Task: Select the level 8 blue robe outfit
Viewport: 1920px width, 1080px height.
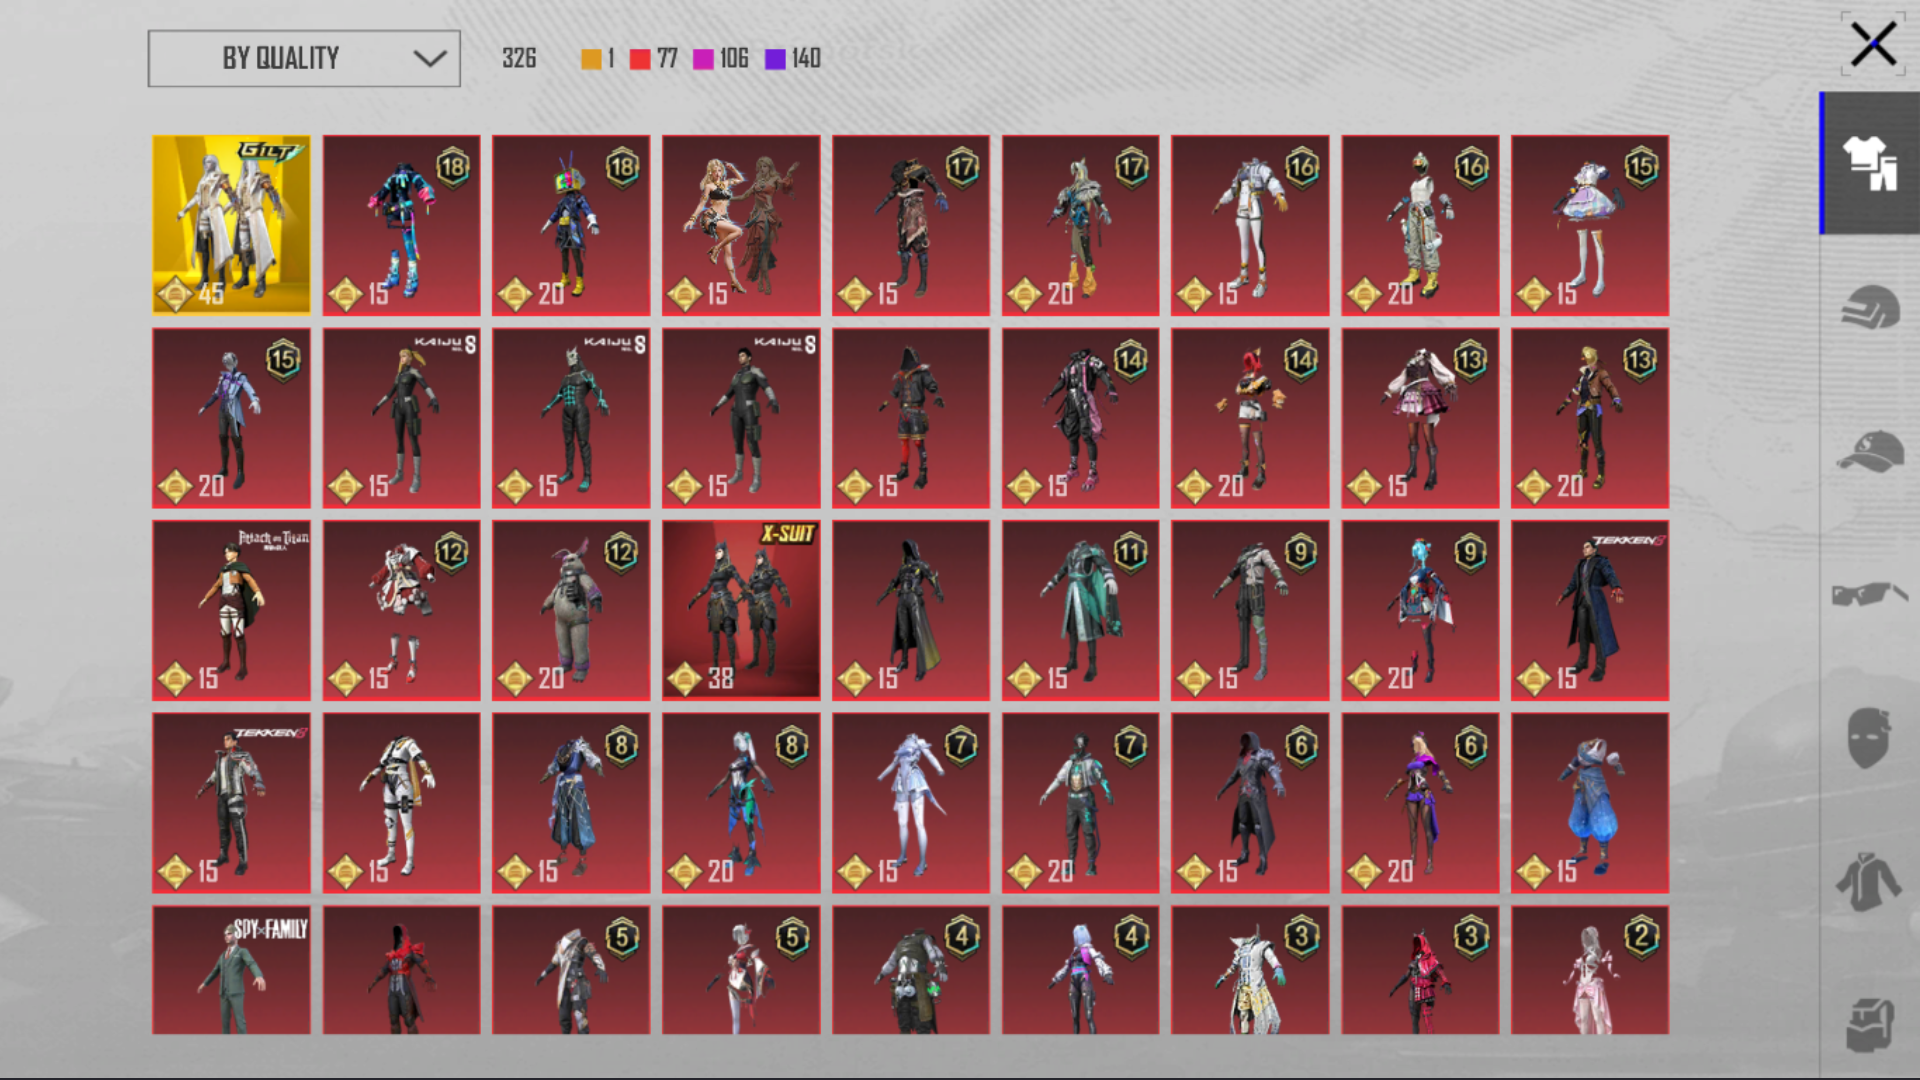Action: (571, 803)
